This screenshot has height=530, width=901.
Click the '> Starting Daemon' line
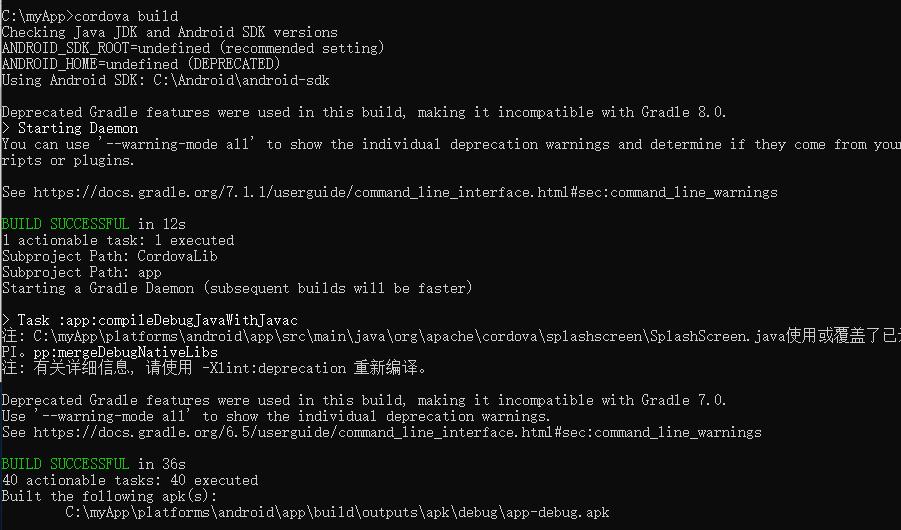[x=70, y=128]
